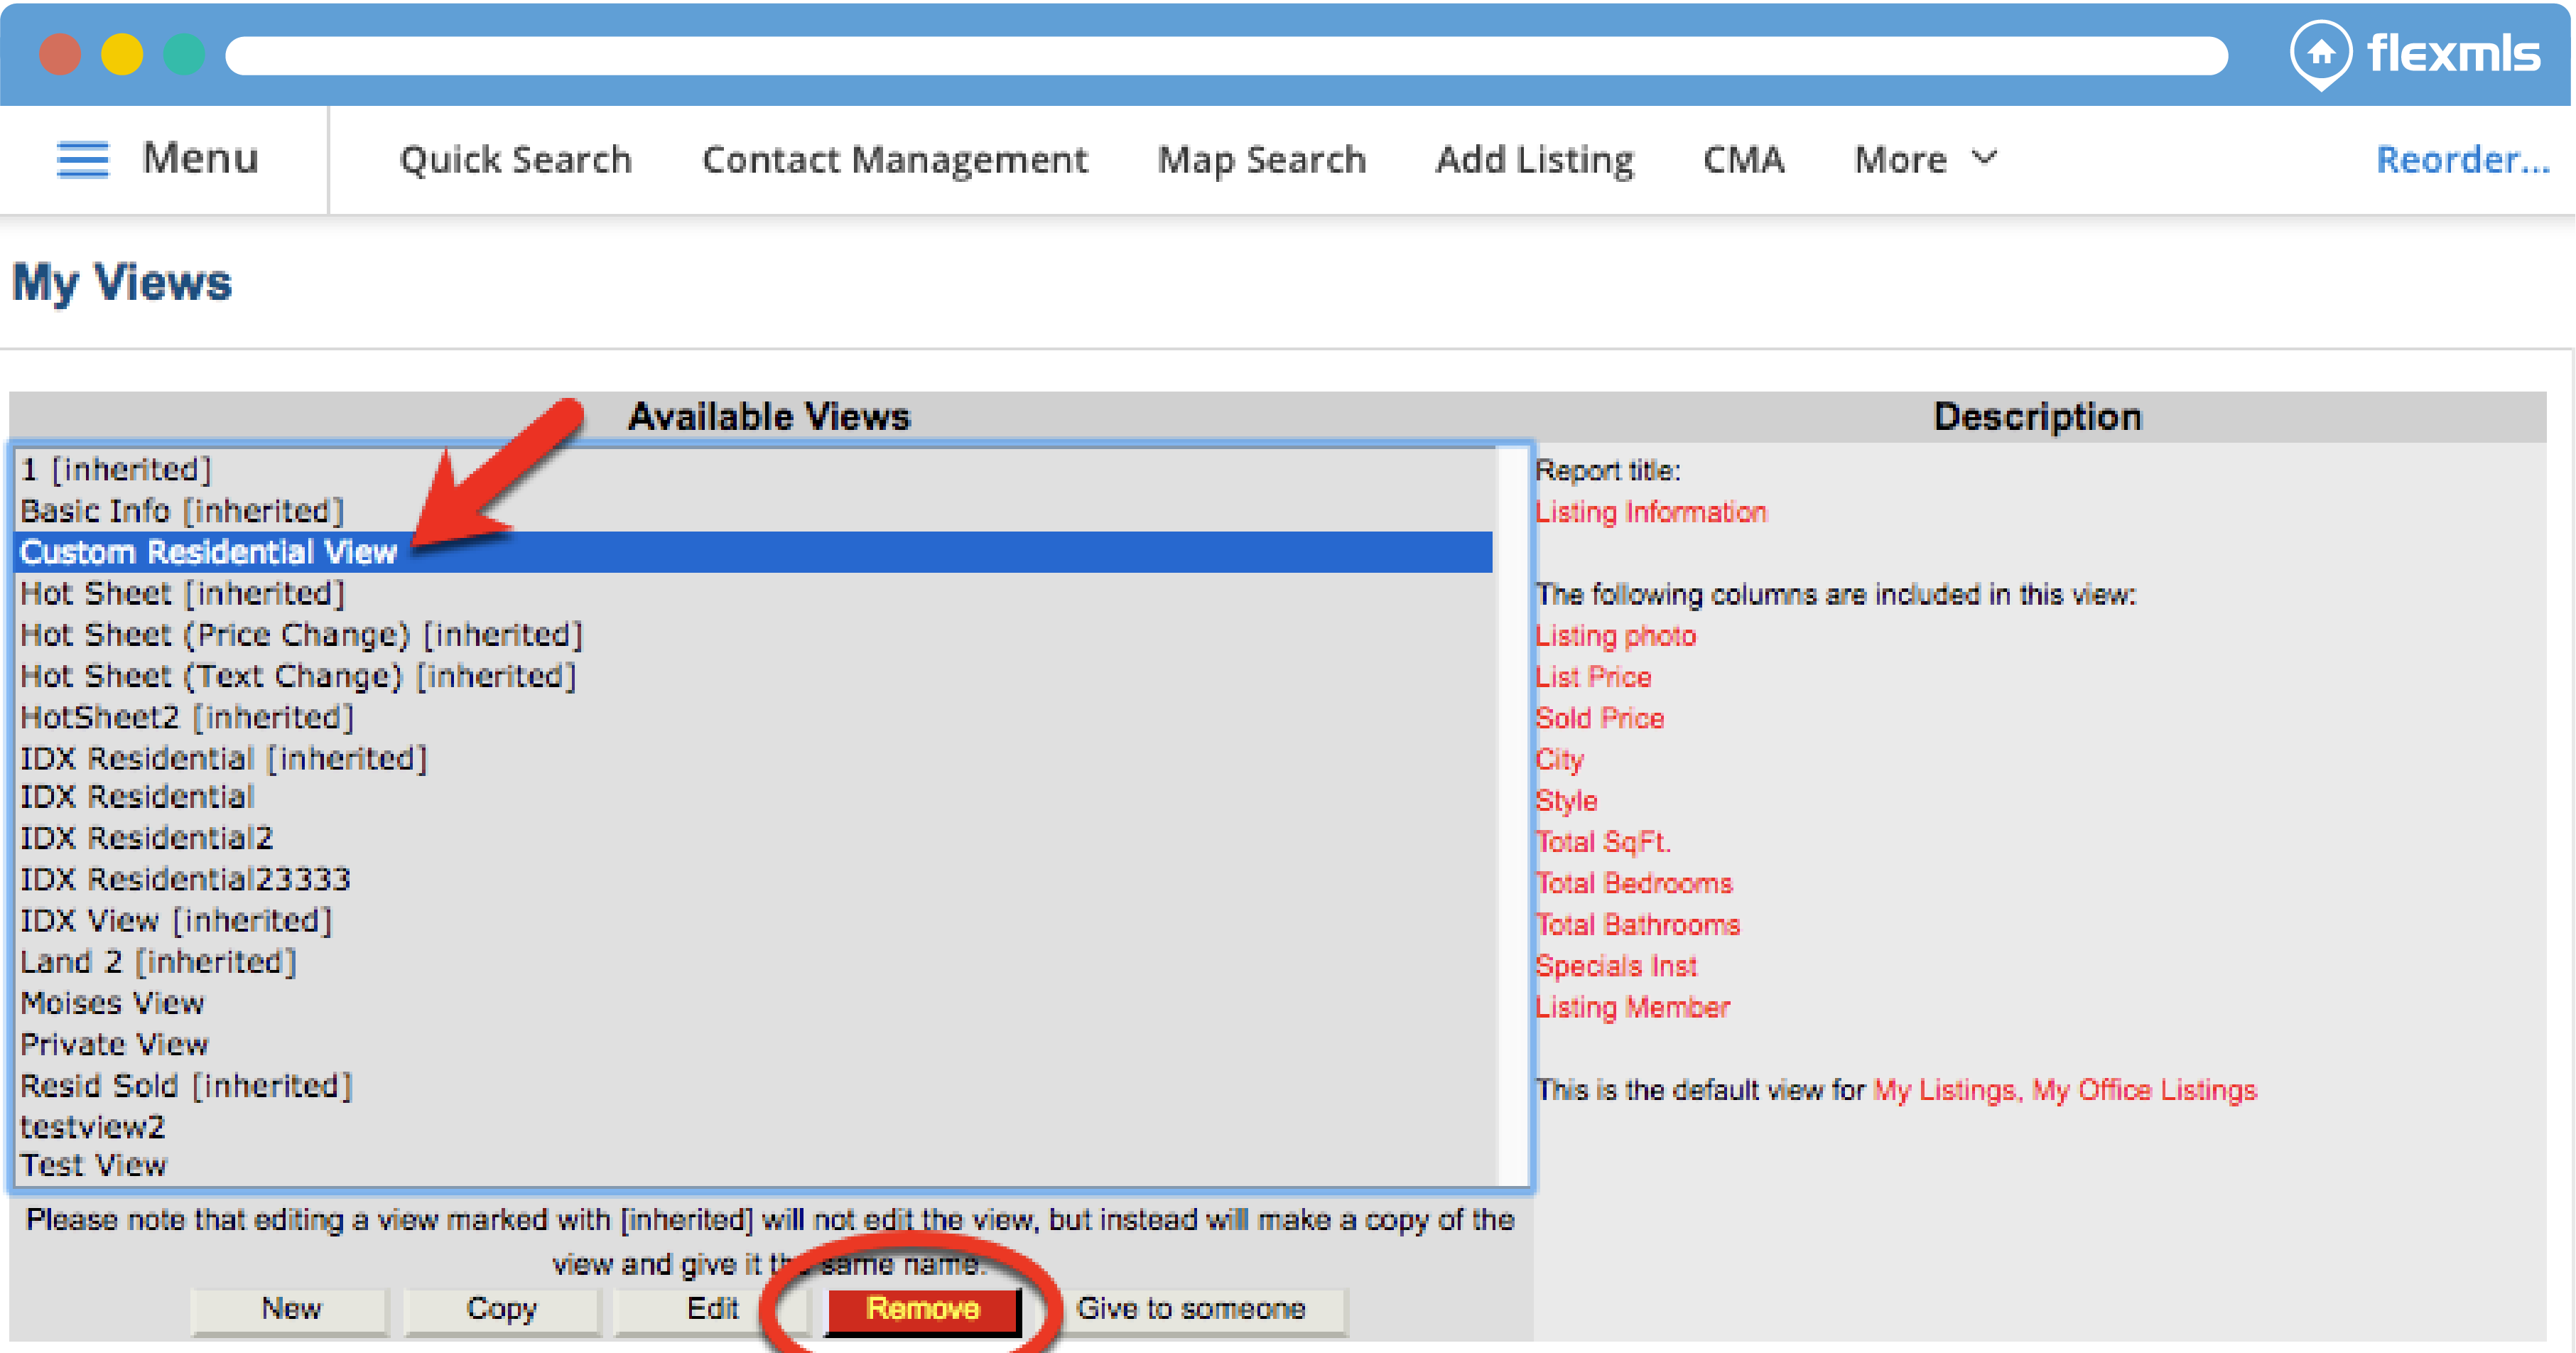Click the Edit button
Screen dimensions: 2576x1353
[711, 1308]
